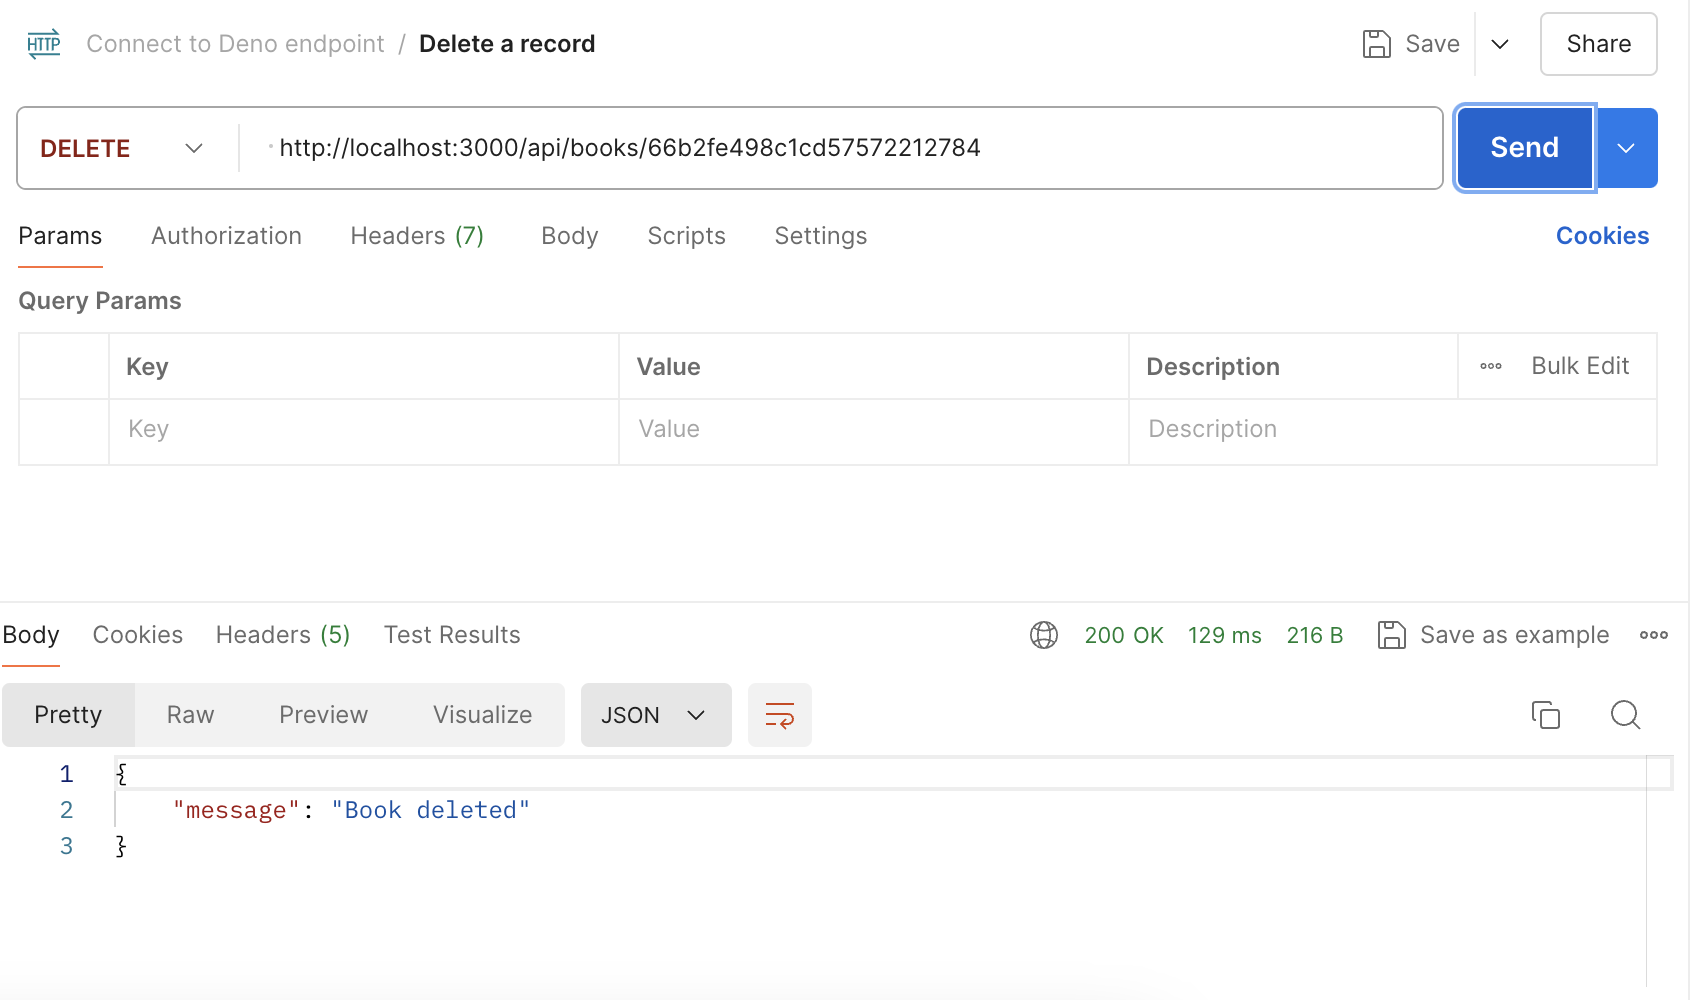The image size is (1698, 1000).
Task: Search the response with magnifier icon
Action: tap(1625, 715)
